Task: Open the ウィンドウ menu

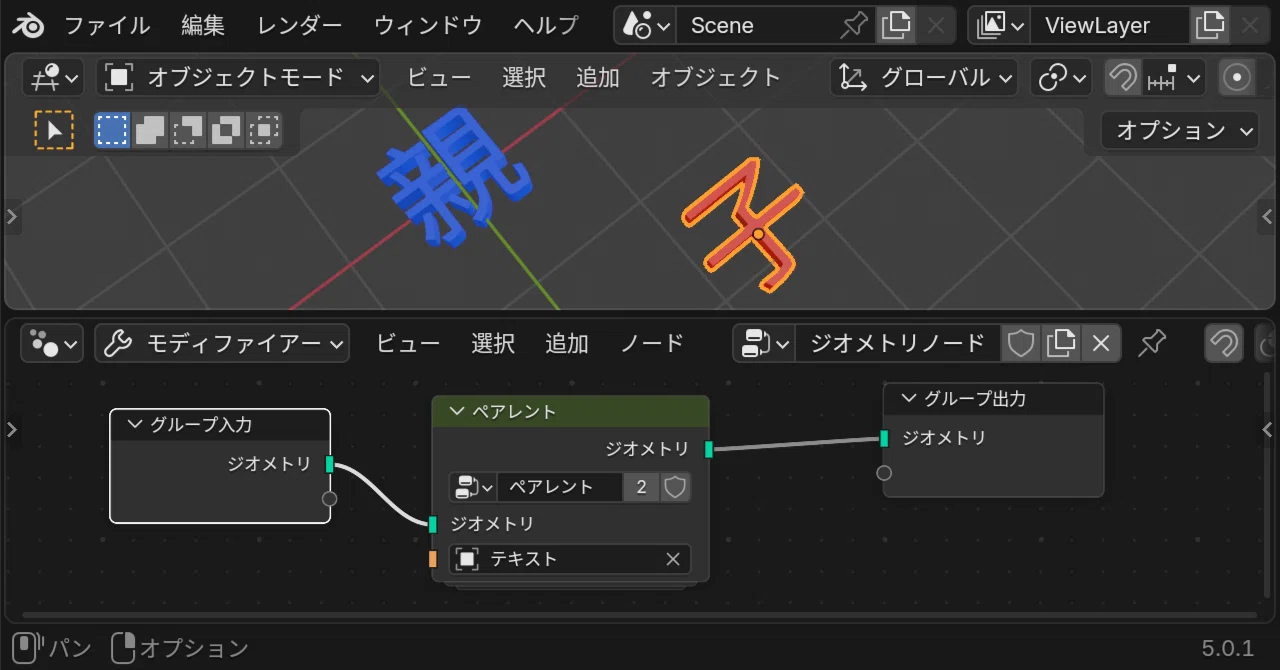Action: coord(428,25)
